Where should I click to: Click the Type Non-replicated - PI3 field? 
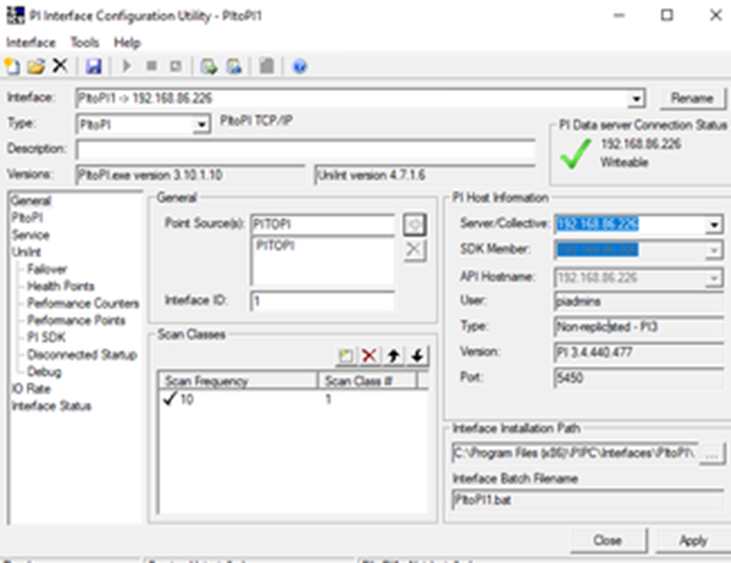pyautogui.click(x=639, y=327)
